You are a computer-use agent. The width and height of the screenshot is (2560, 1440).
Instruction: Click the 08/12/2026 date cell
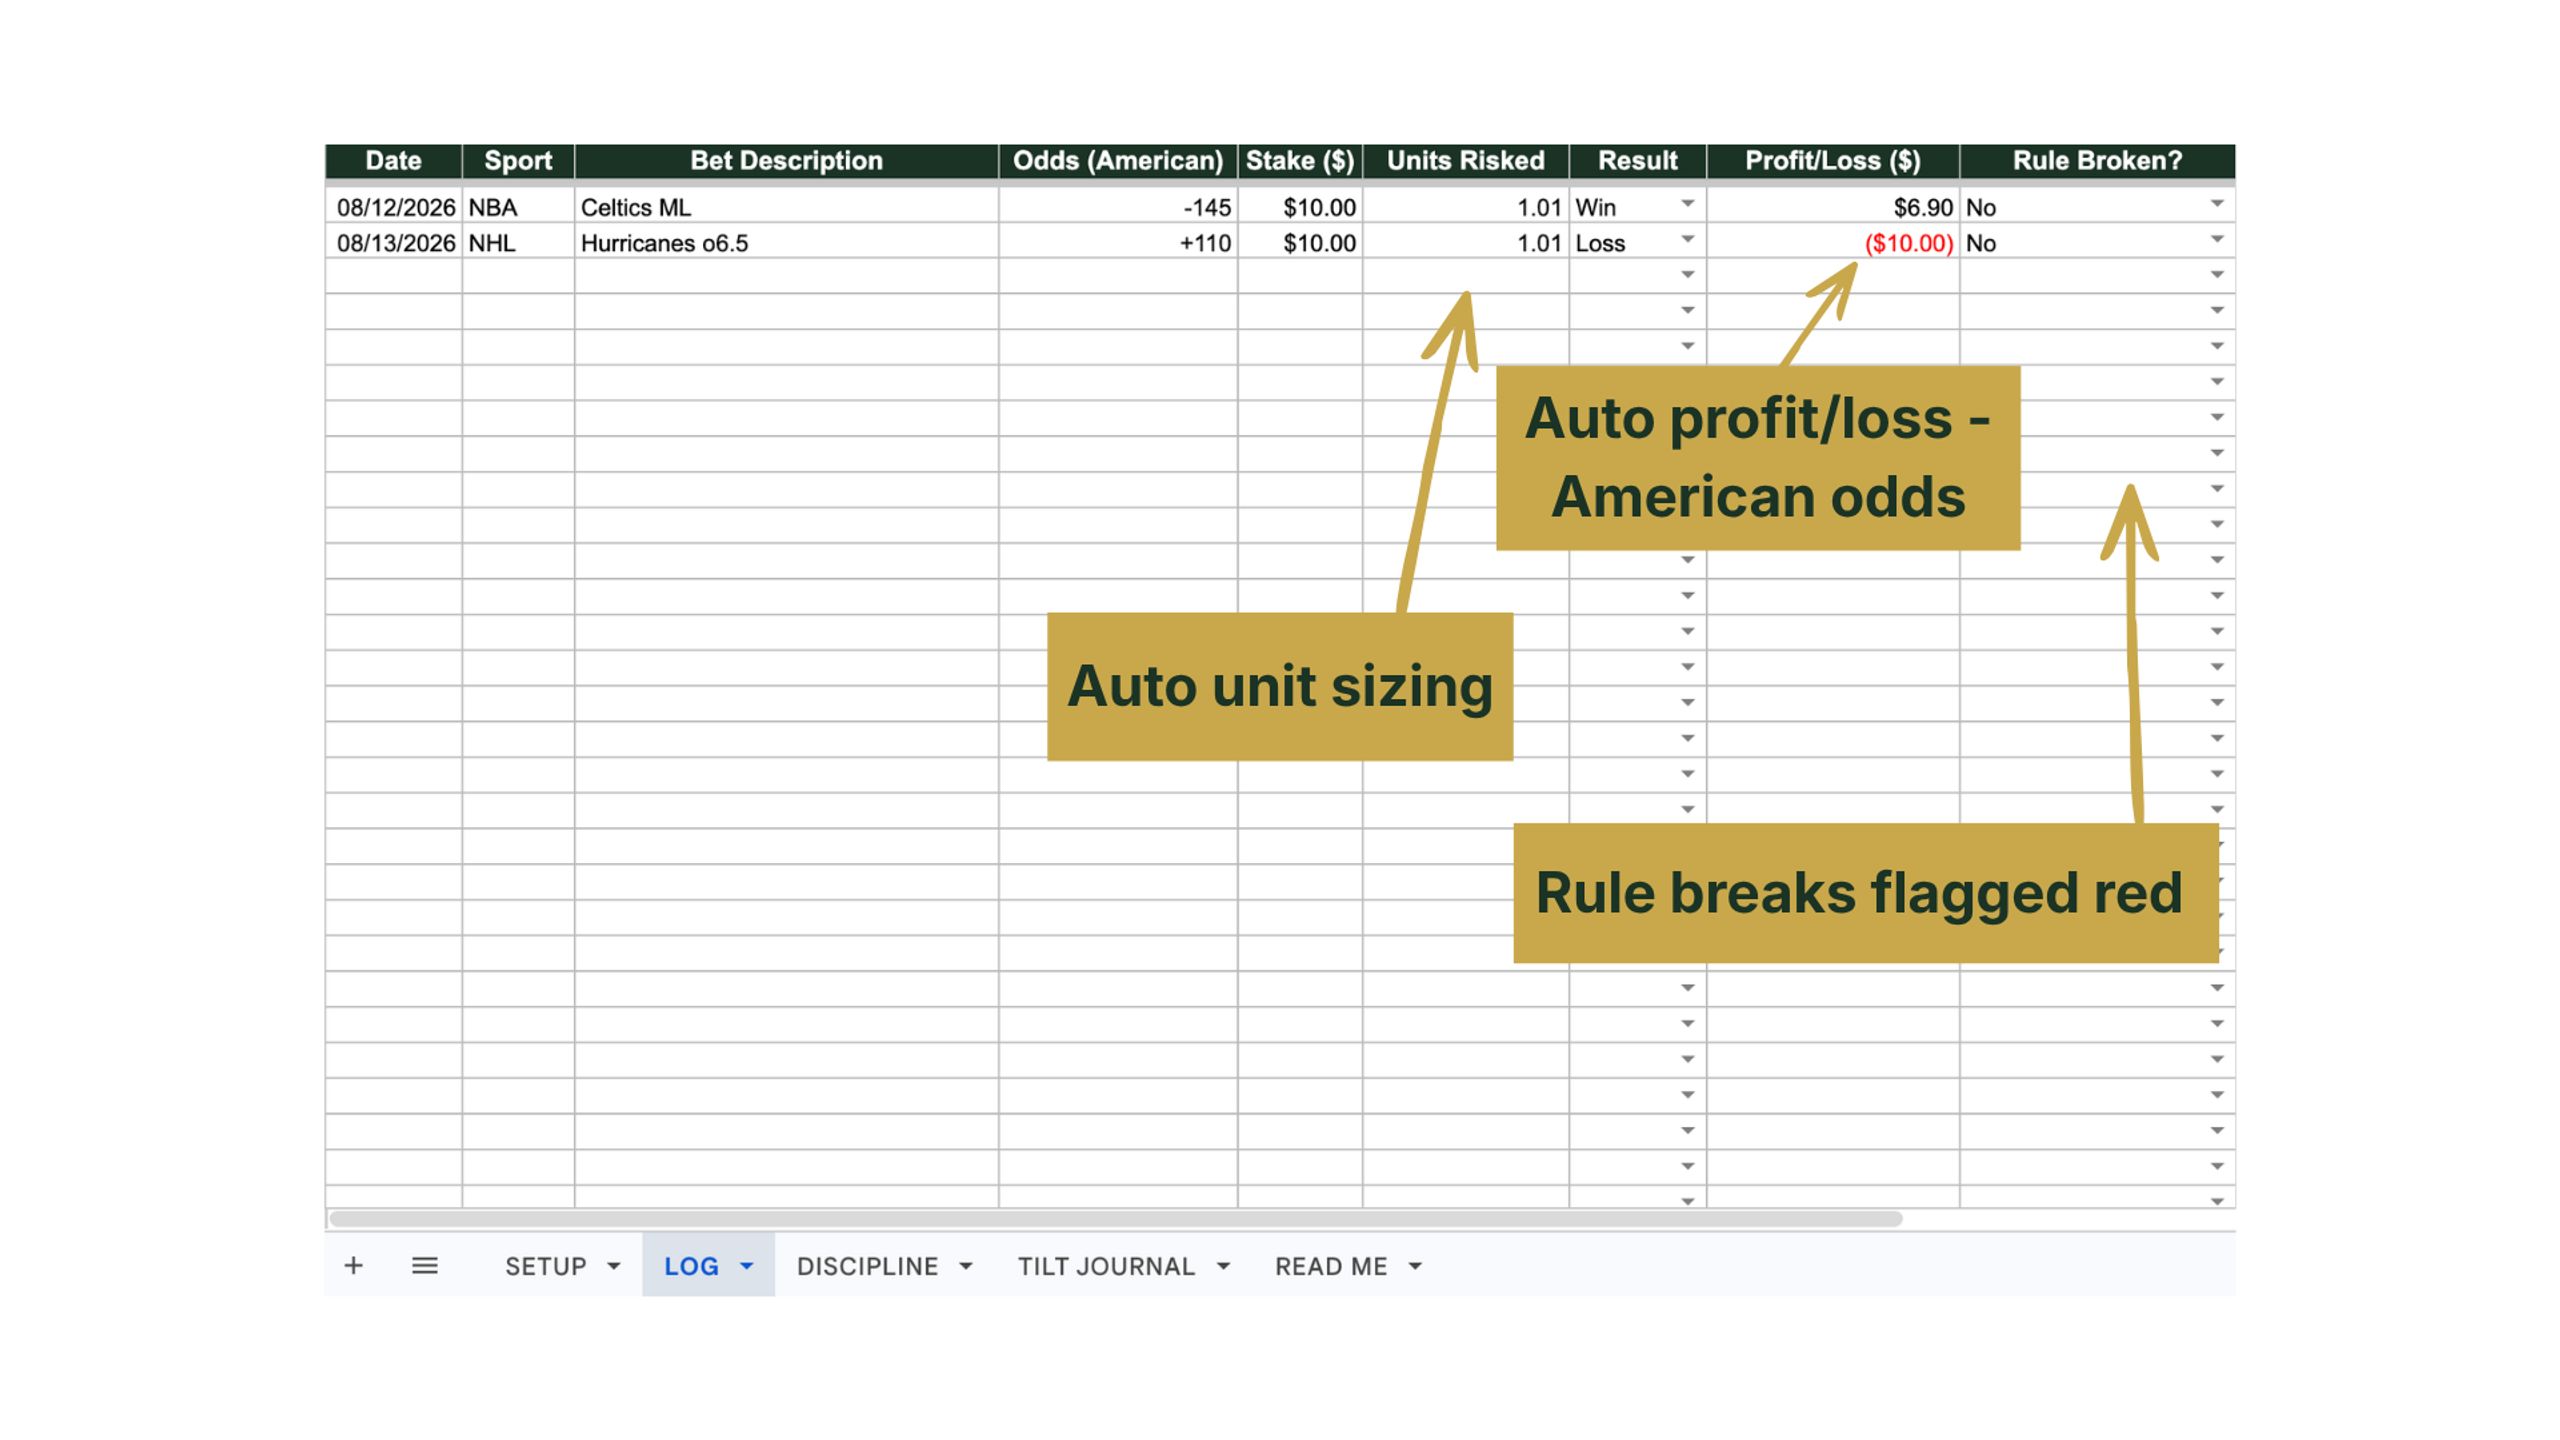pos(394,207)
